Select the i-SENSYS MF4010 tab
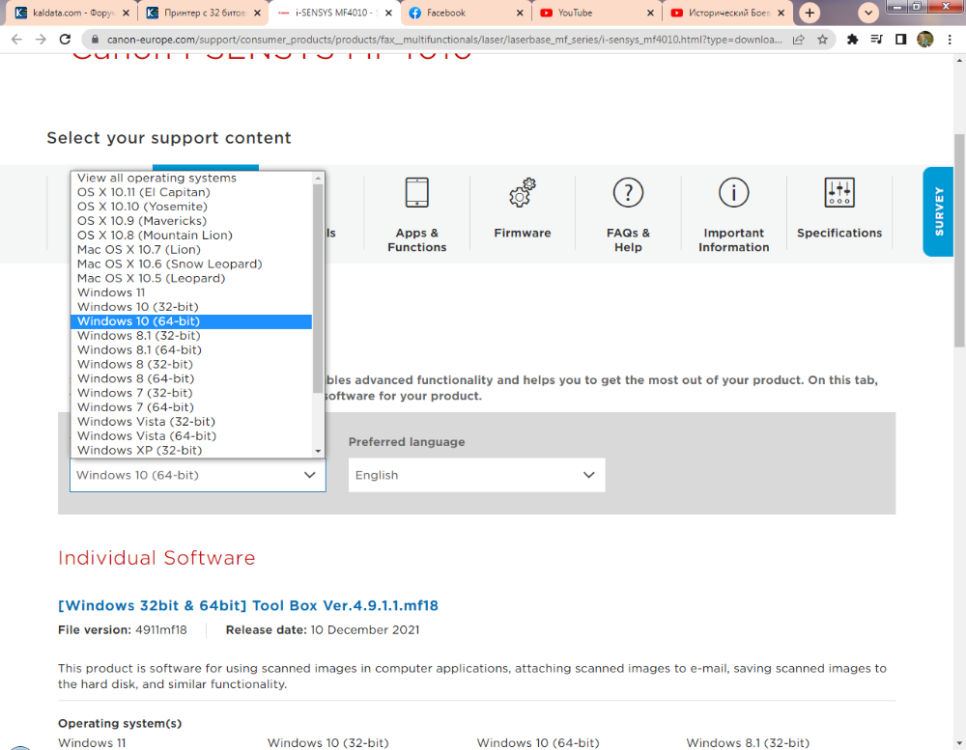 point(334,12)
